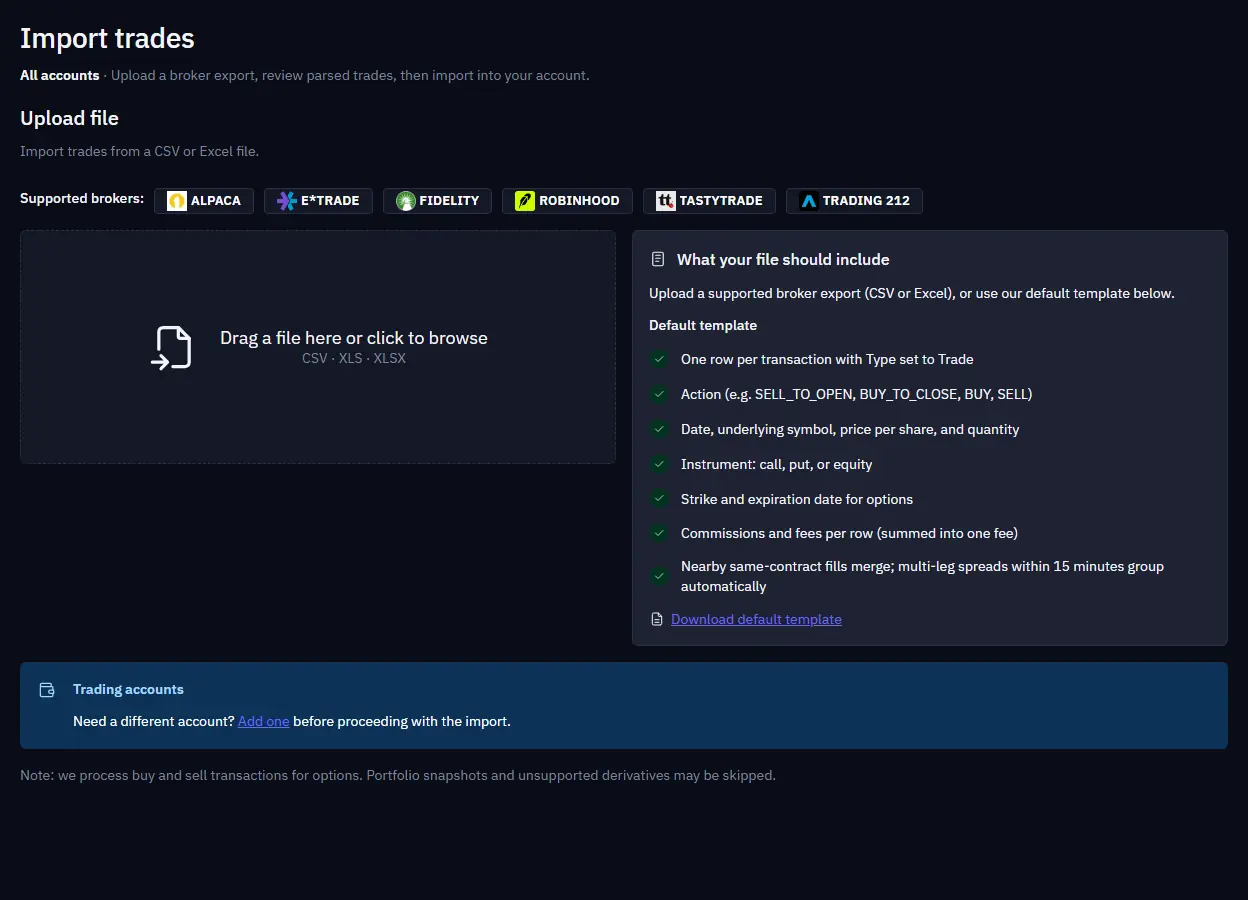Click 'What your file should include' heading
The height and width of the screenshot is (900, 1248).
pos(783,259)
